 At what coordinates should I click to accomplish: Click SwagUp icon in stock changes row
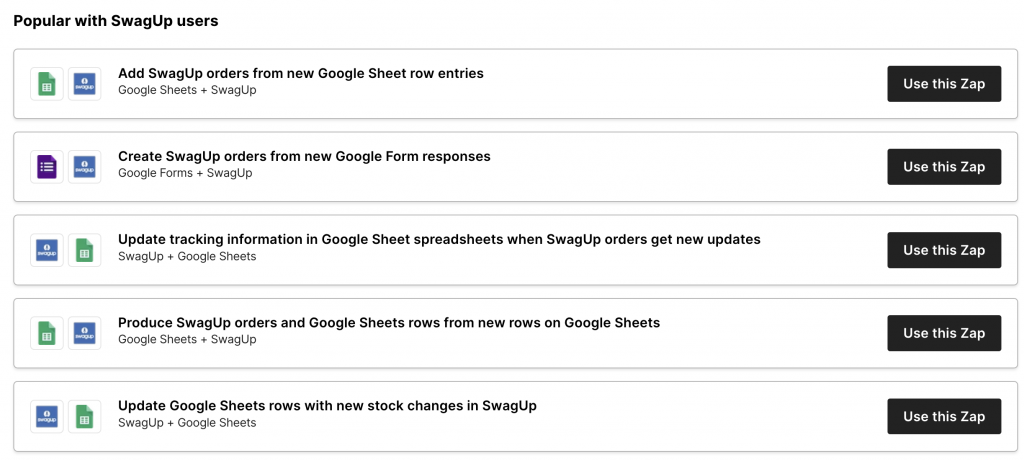pyautogui.click(x=46, y=416)
